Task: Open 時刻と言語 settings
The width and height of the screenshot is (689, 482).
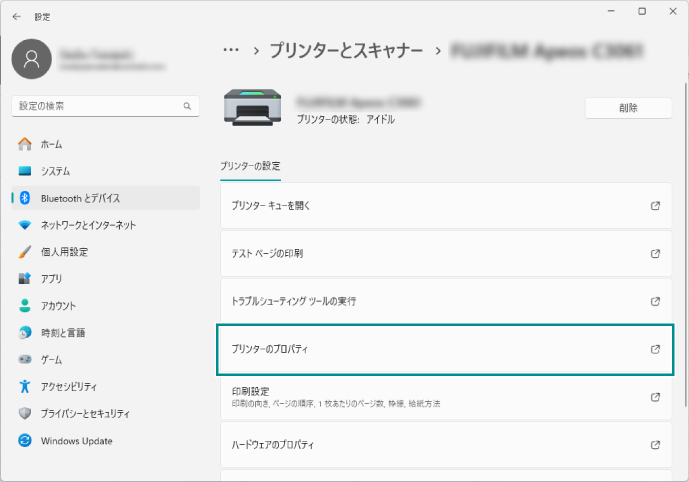Action: (62, 332)
